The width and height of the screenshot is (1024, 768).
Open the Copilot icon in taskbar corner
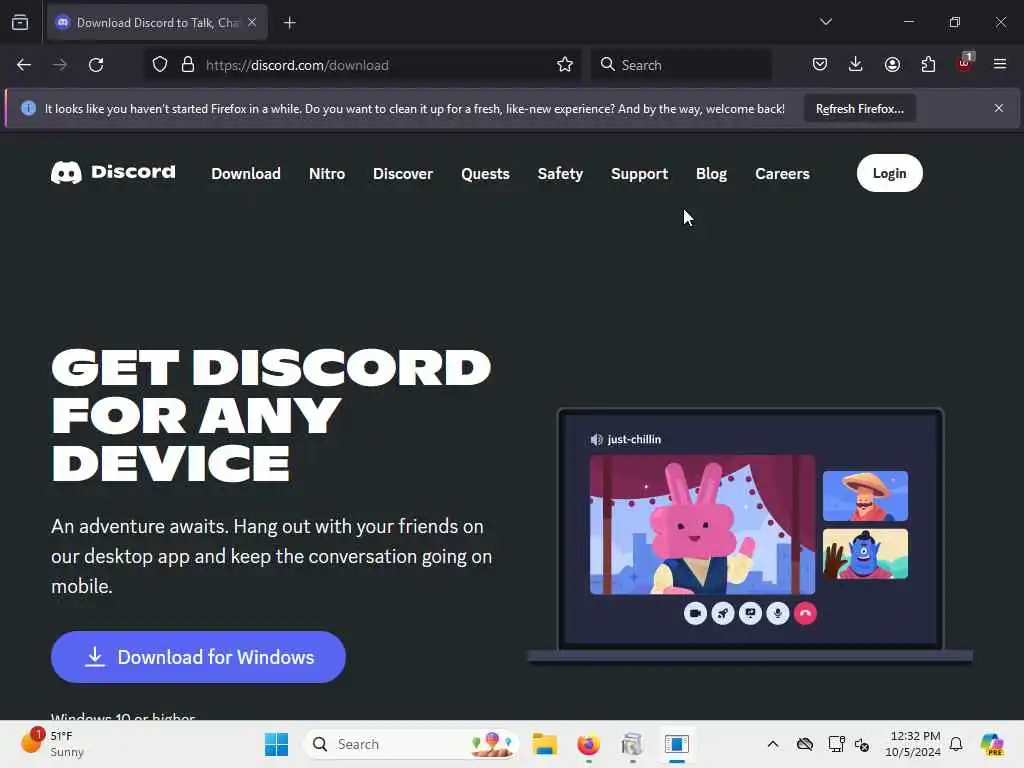pyautogui.click(x=992, y=744)
